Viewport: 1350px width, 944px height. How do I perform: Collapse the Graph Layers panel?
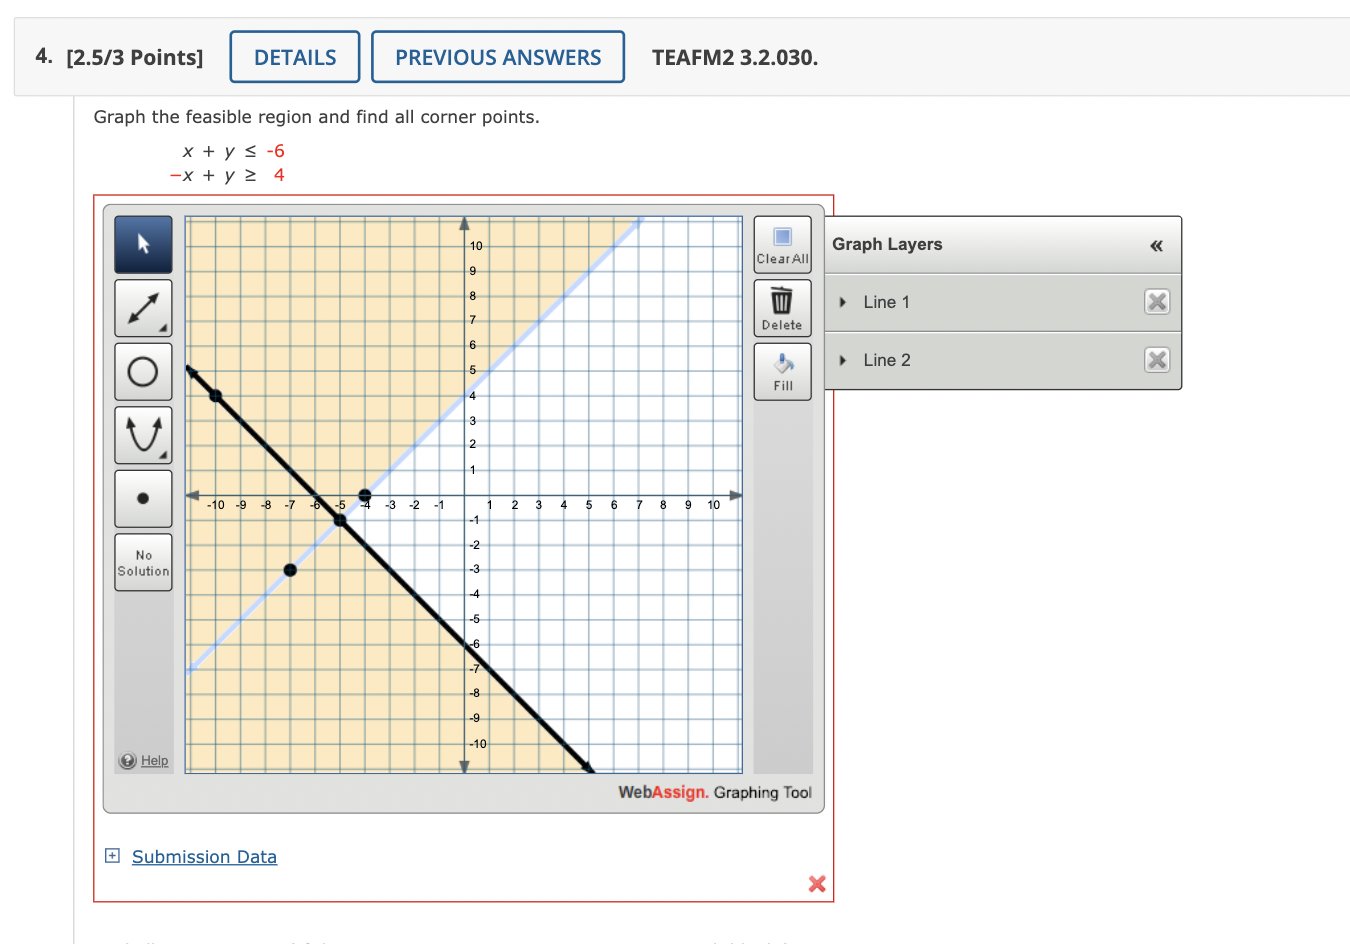click(x=1155, y=244)
